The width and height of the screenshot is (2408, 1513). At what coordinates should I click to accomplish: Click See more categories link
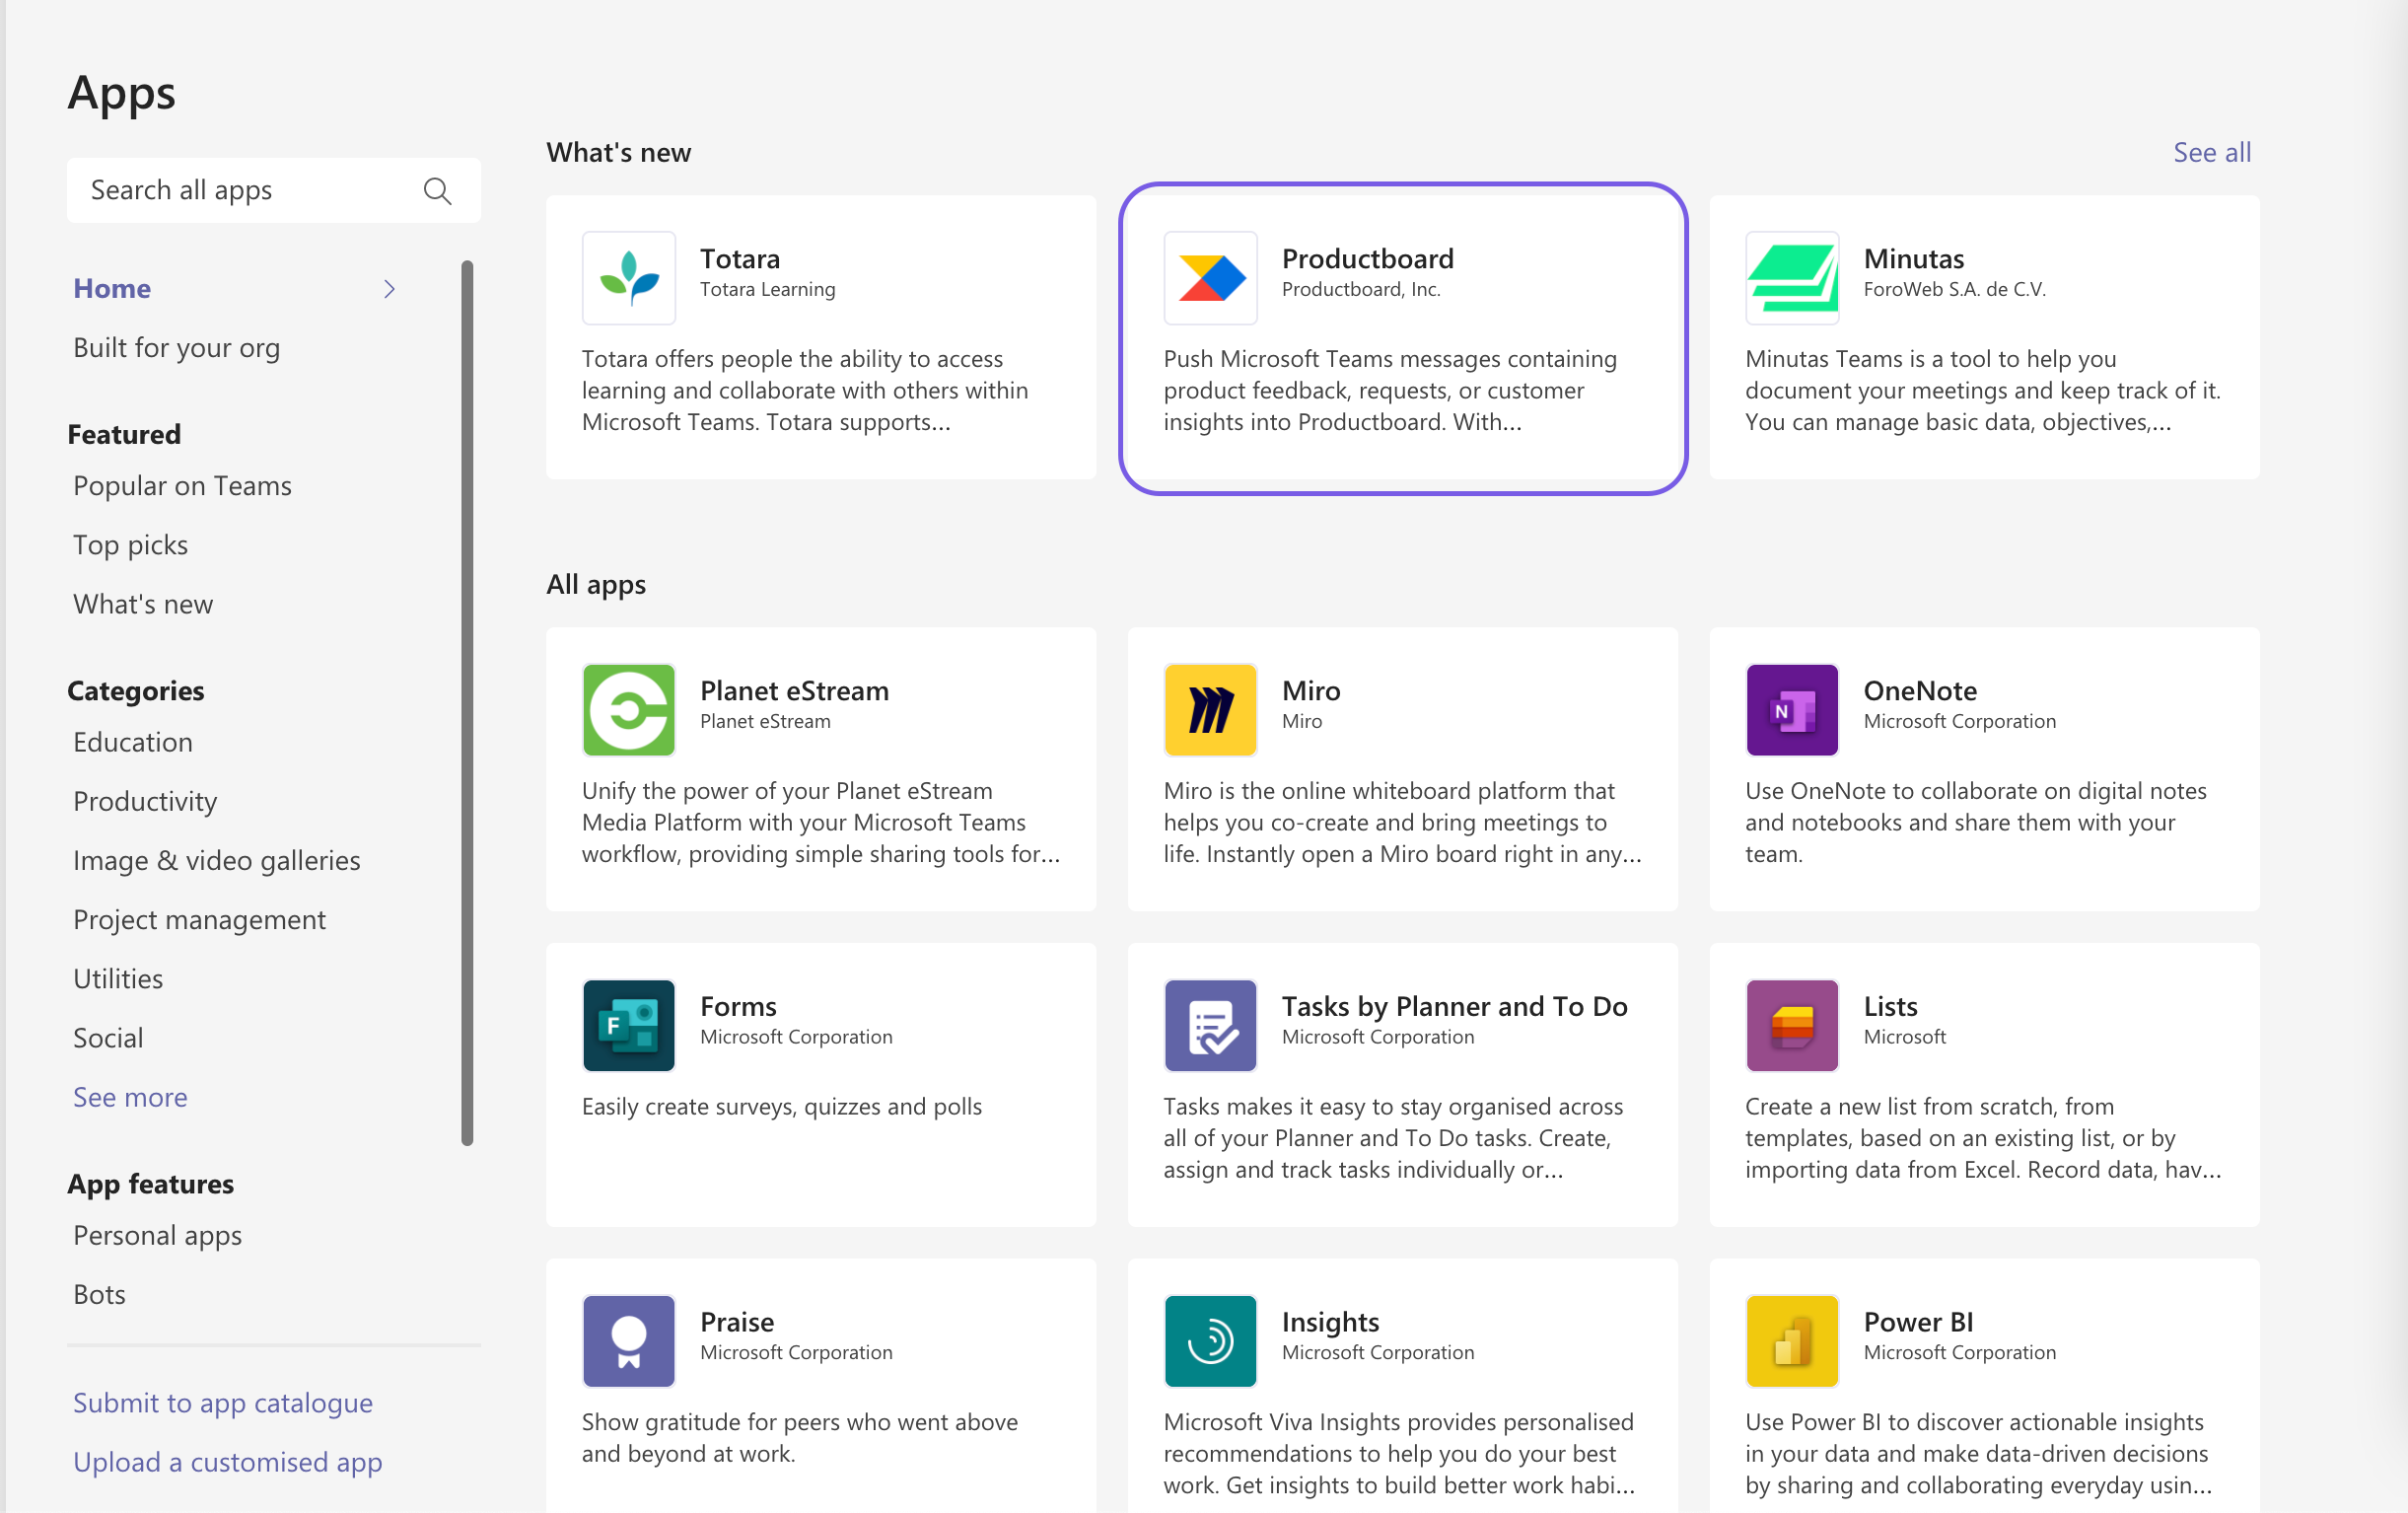click(130, 1097)
